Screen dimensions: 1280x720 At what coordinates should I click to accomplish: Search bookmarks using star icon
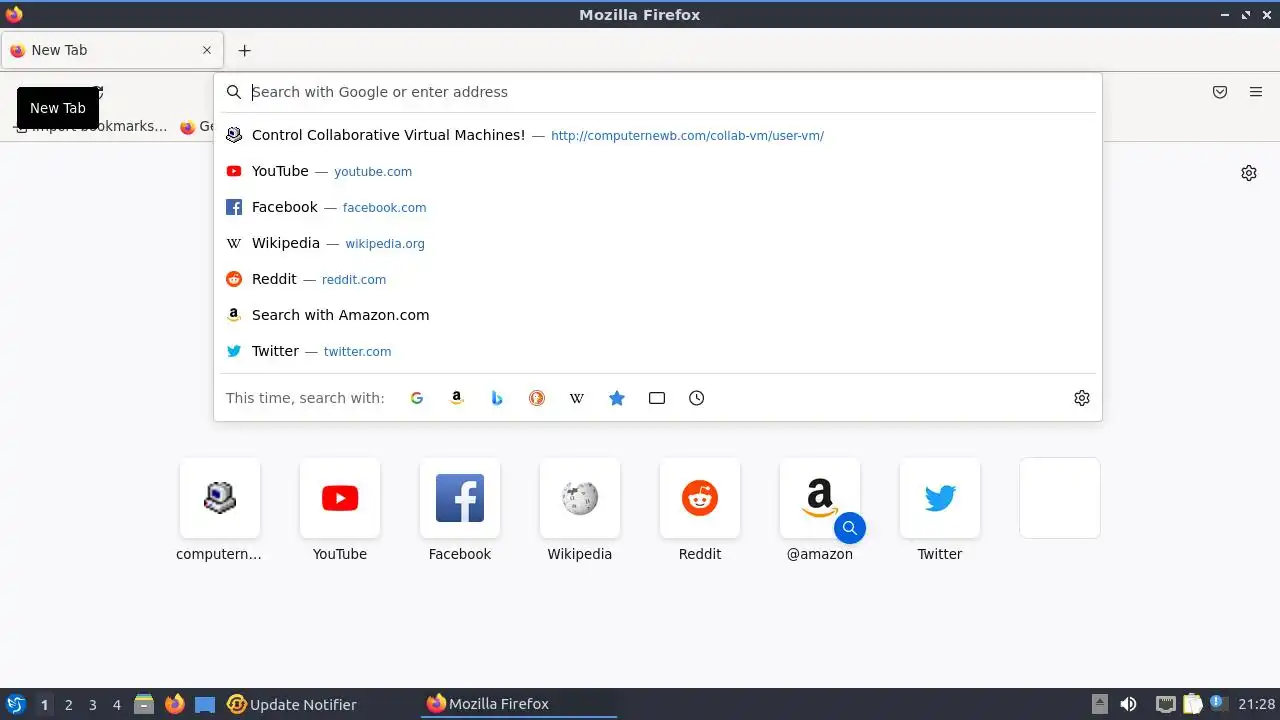[x=617, y=398]
